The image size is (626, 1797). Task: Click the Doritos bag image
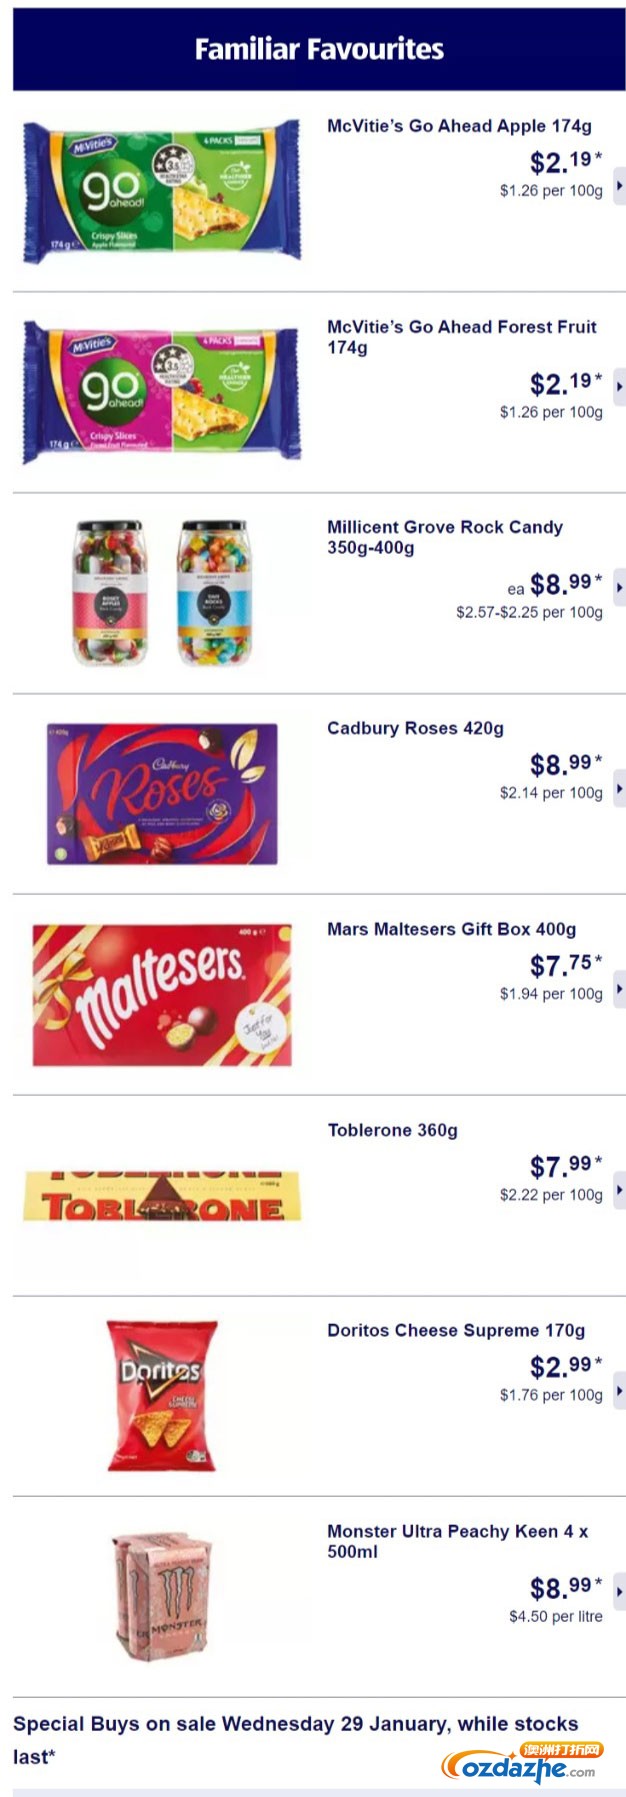click(162, 1396)
